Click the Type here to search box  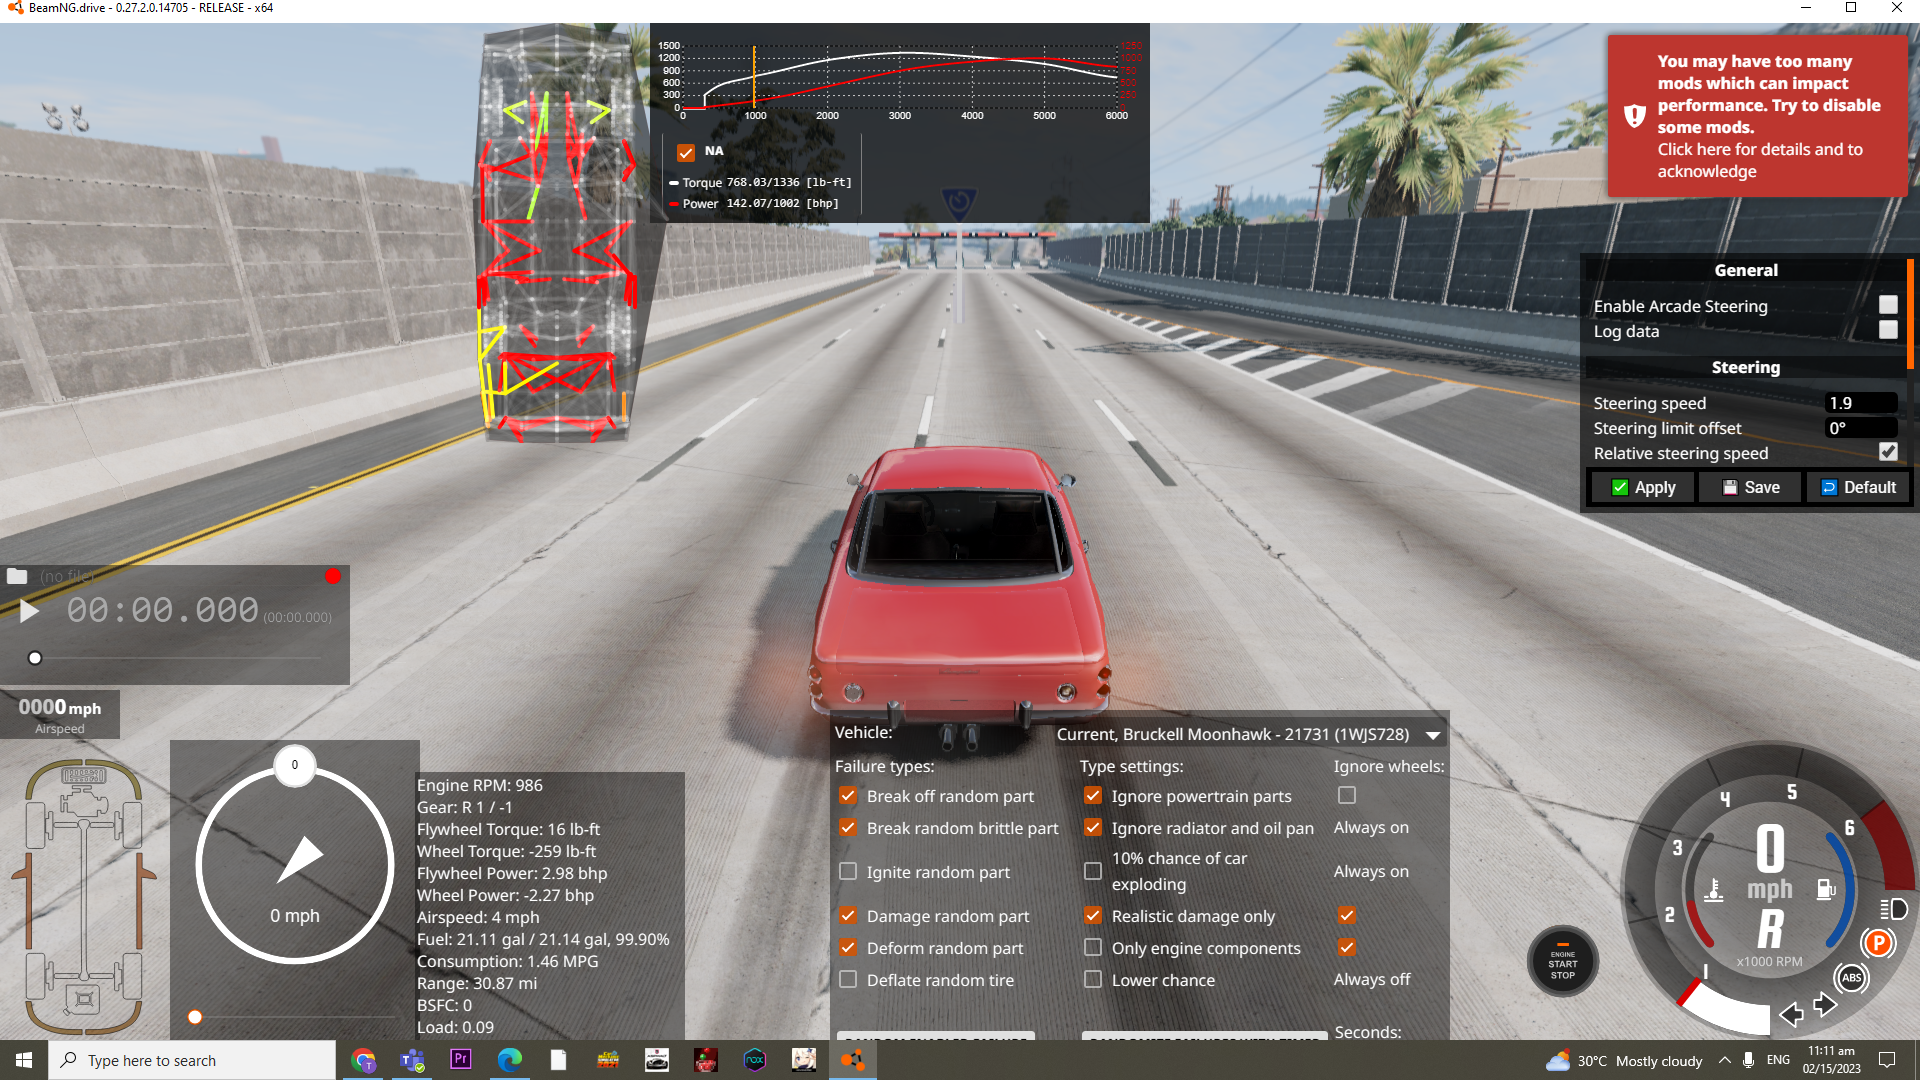[x=192, y=1060]
